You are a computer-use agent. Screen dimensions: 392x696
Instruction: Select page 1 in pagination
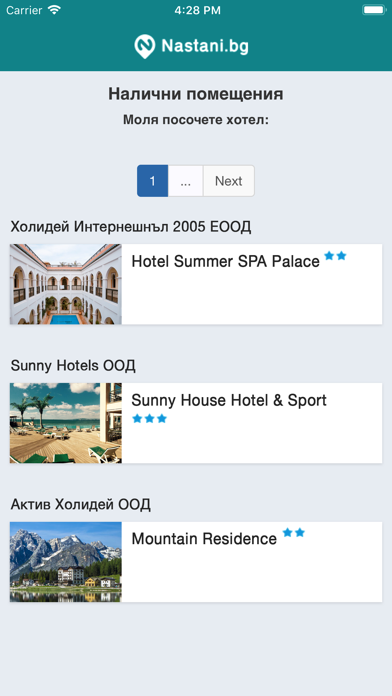pyautogui.click(x=152, y=181)
